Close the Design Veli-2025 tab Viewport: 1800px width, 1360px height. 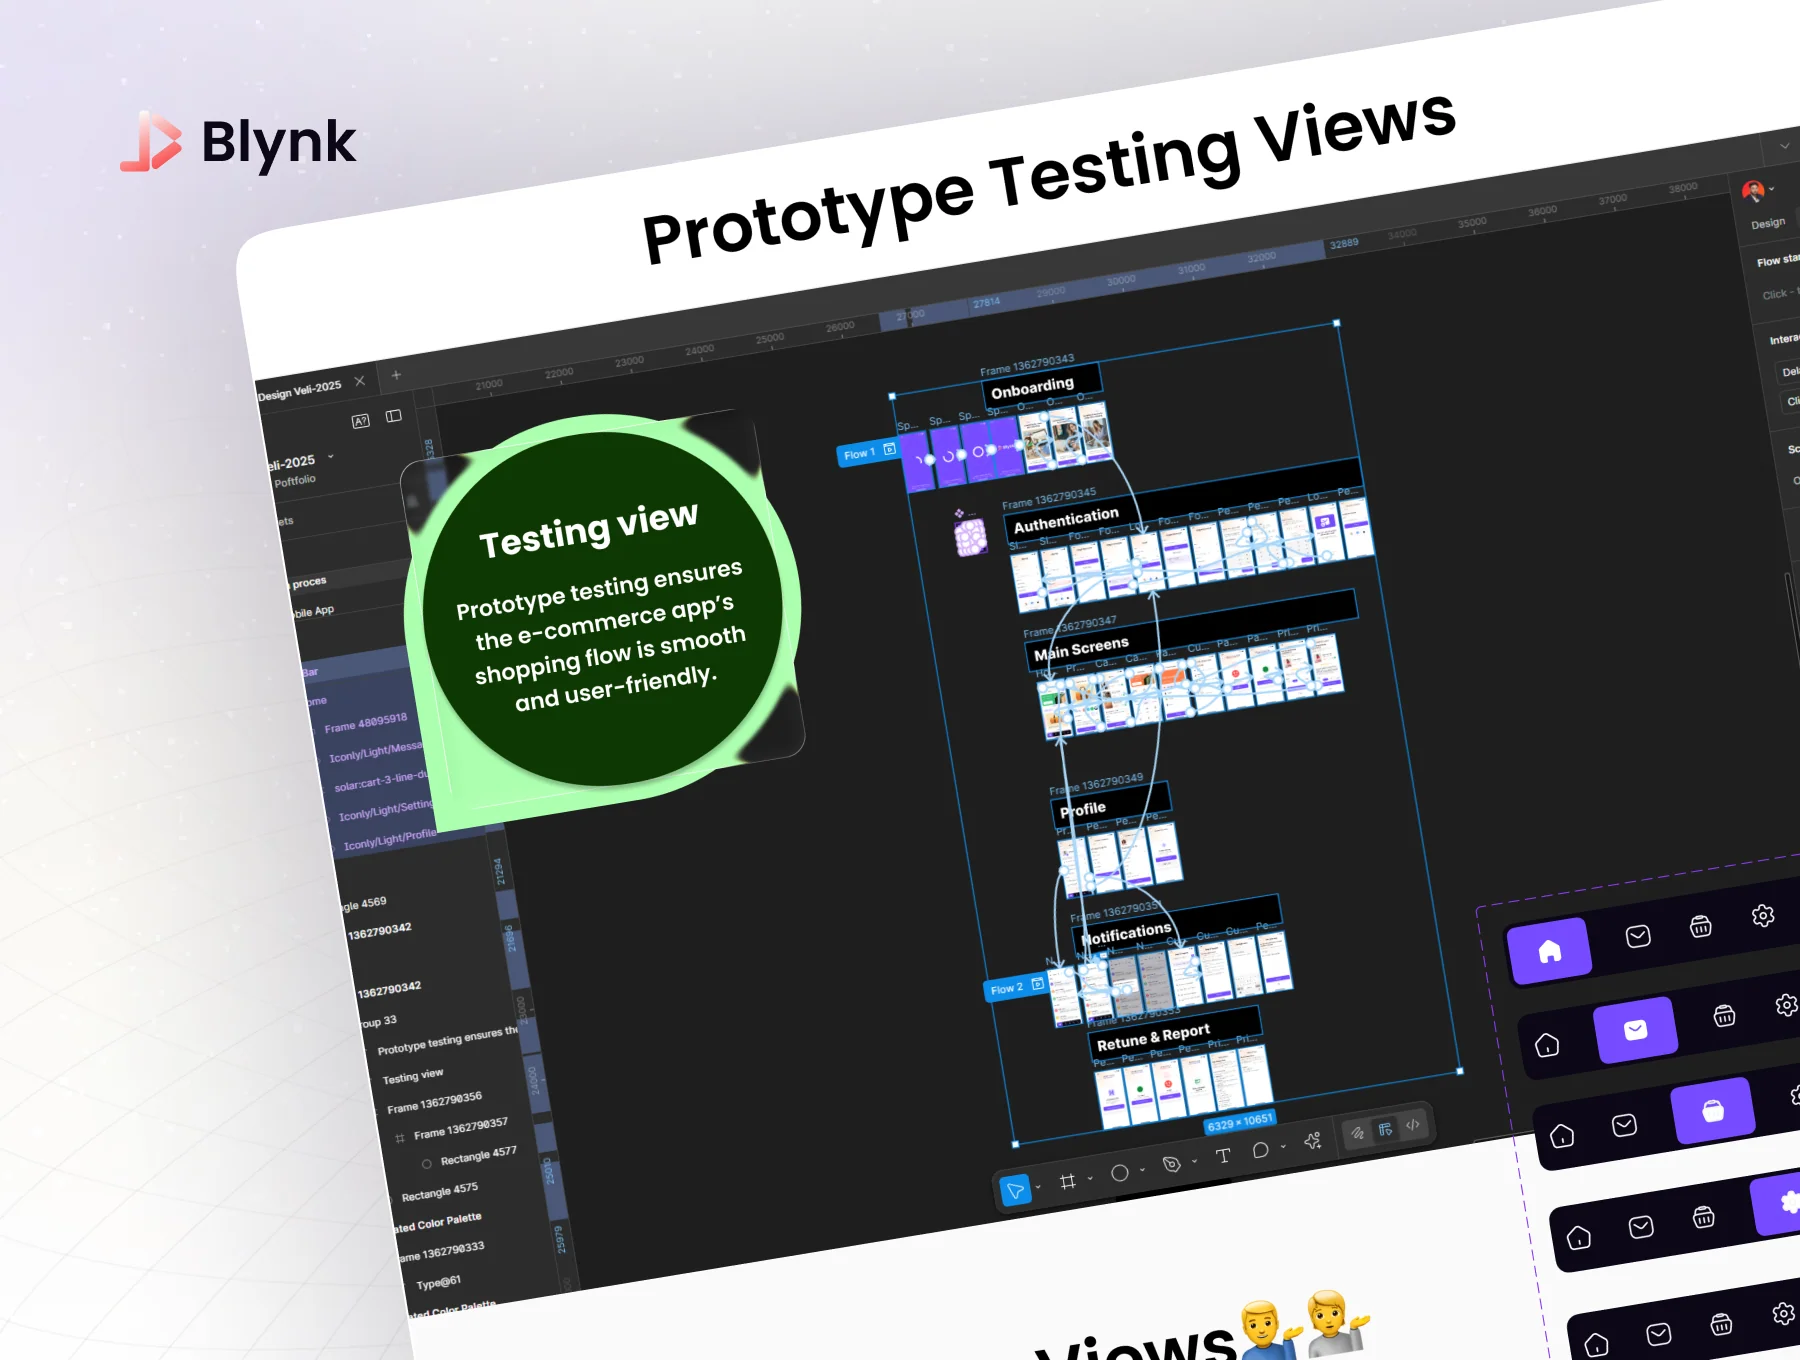(x=360, y=381)
